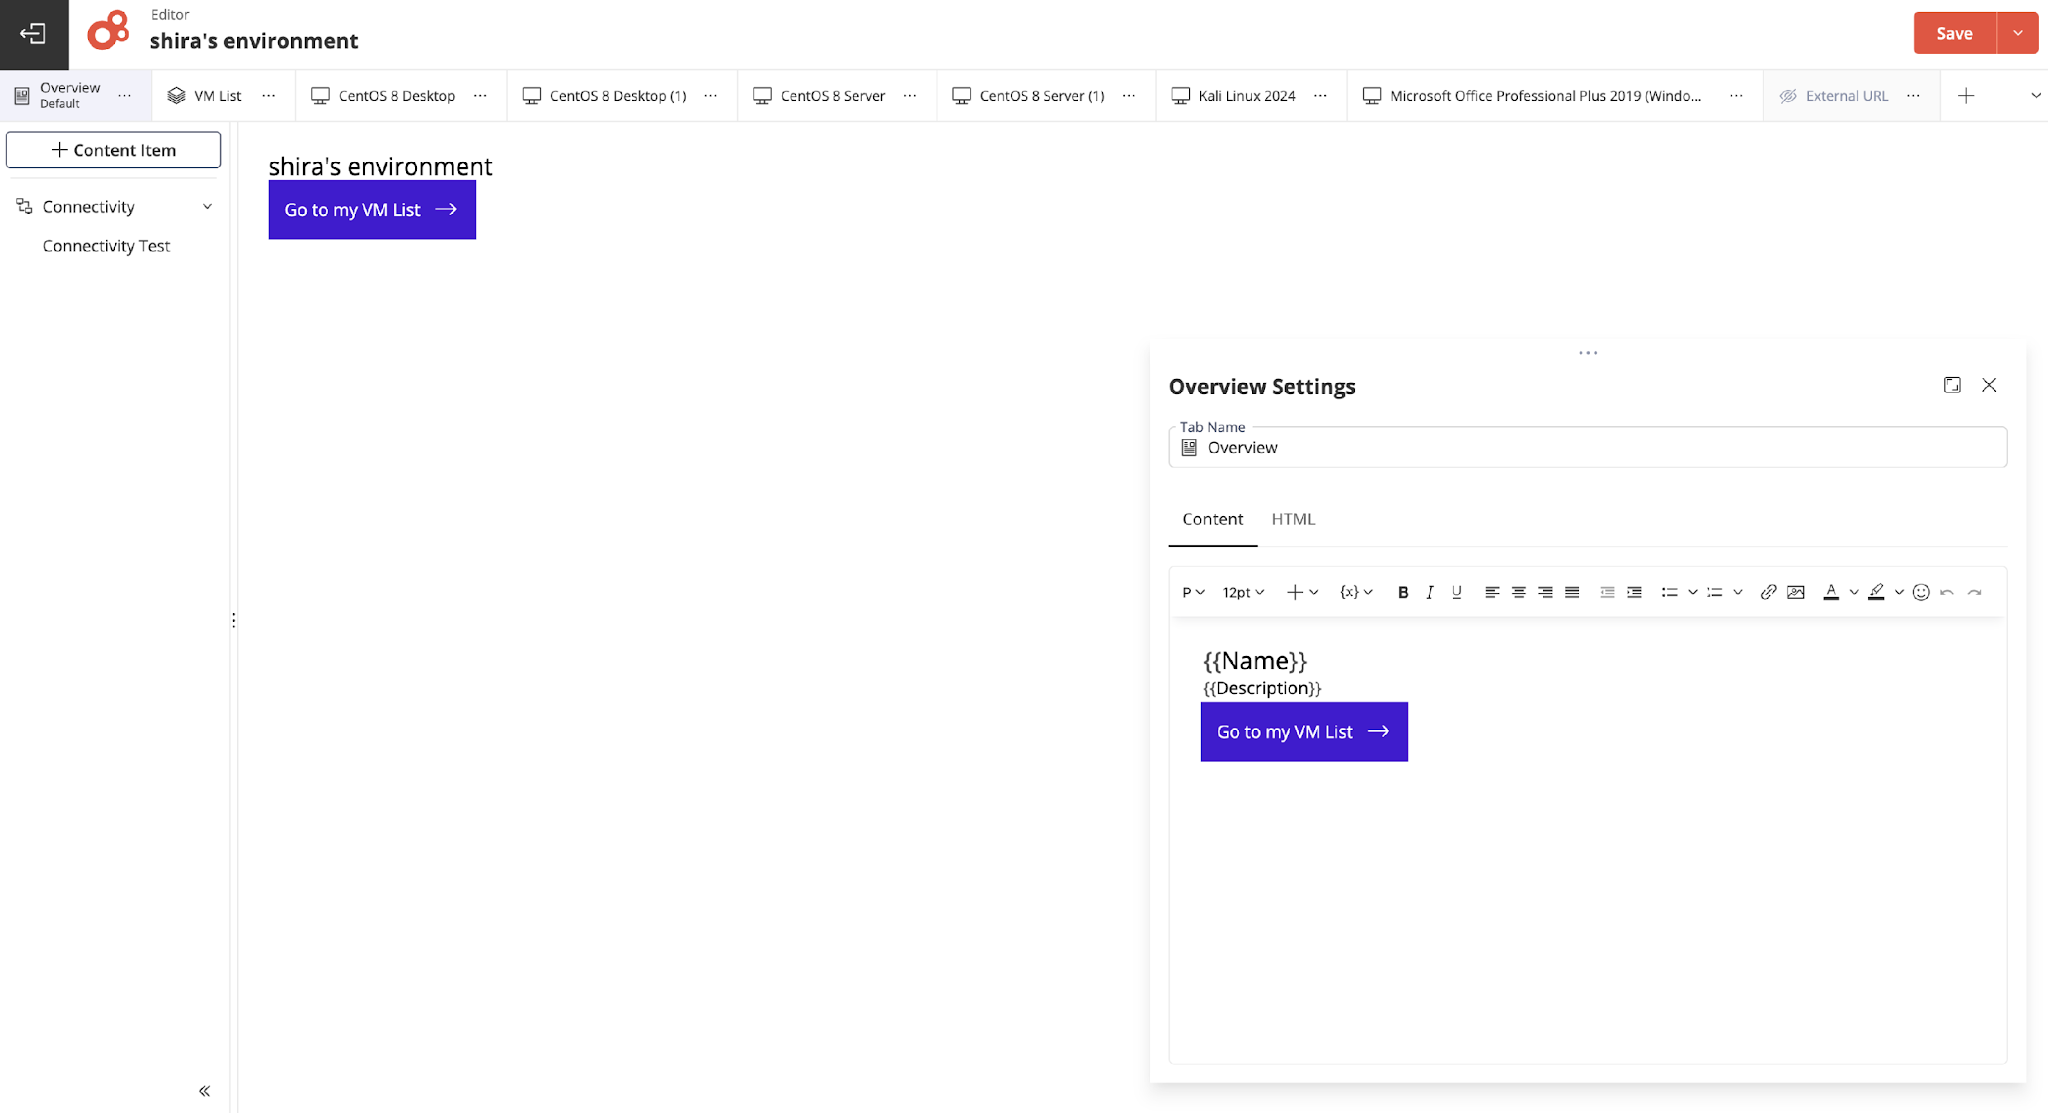Open VM List tab options menu
Image resolution: width=2048 pixels, height=1113 pixels.
click(x=269, y=96)
